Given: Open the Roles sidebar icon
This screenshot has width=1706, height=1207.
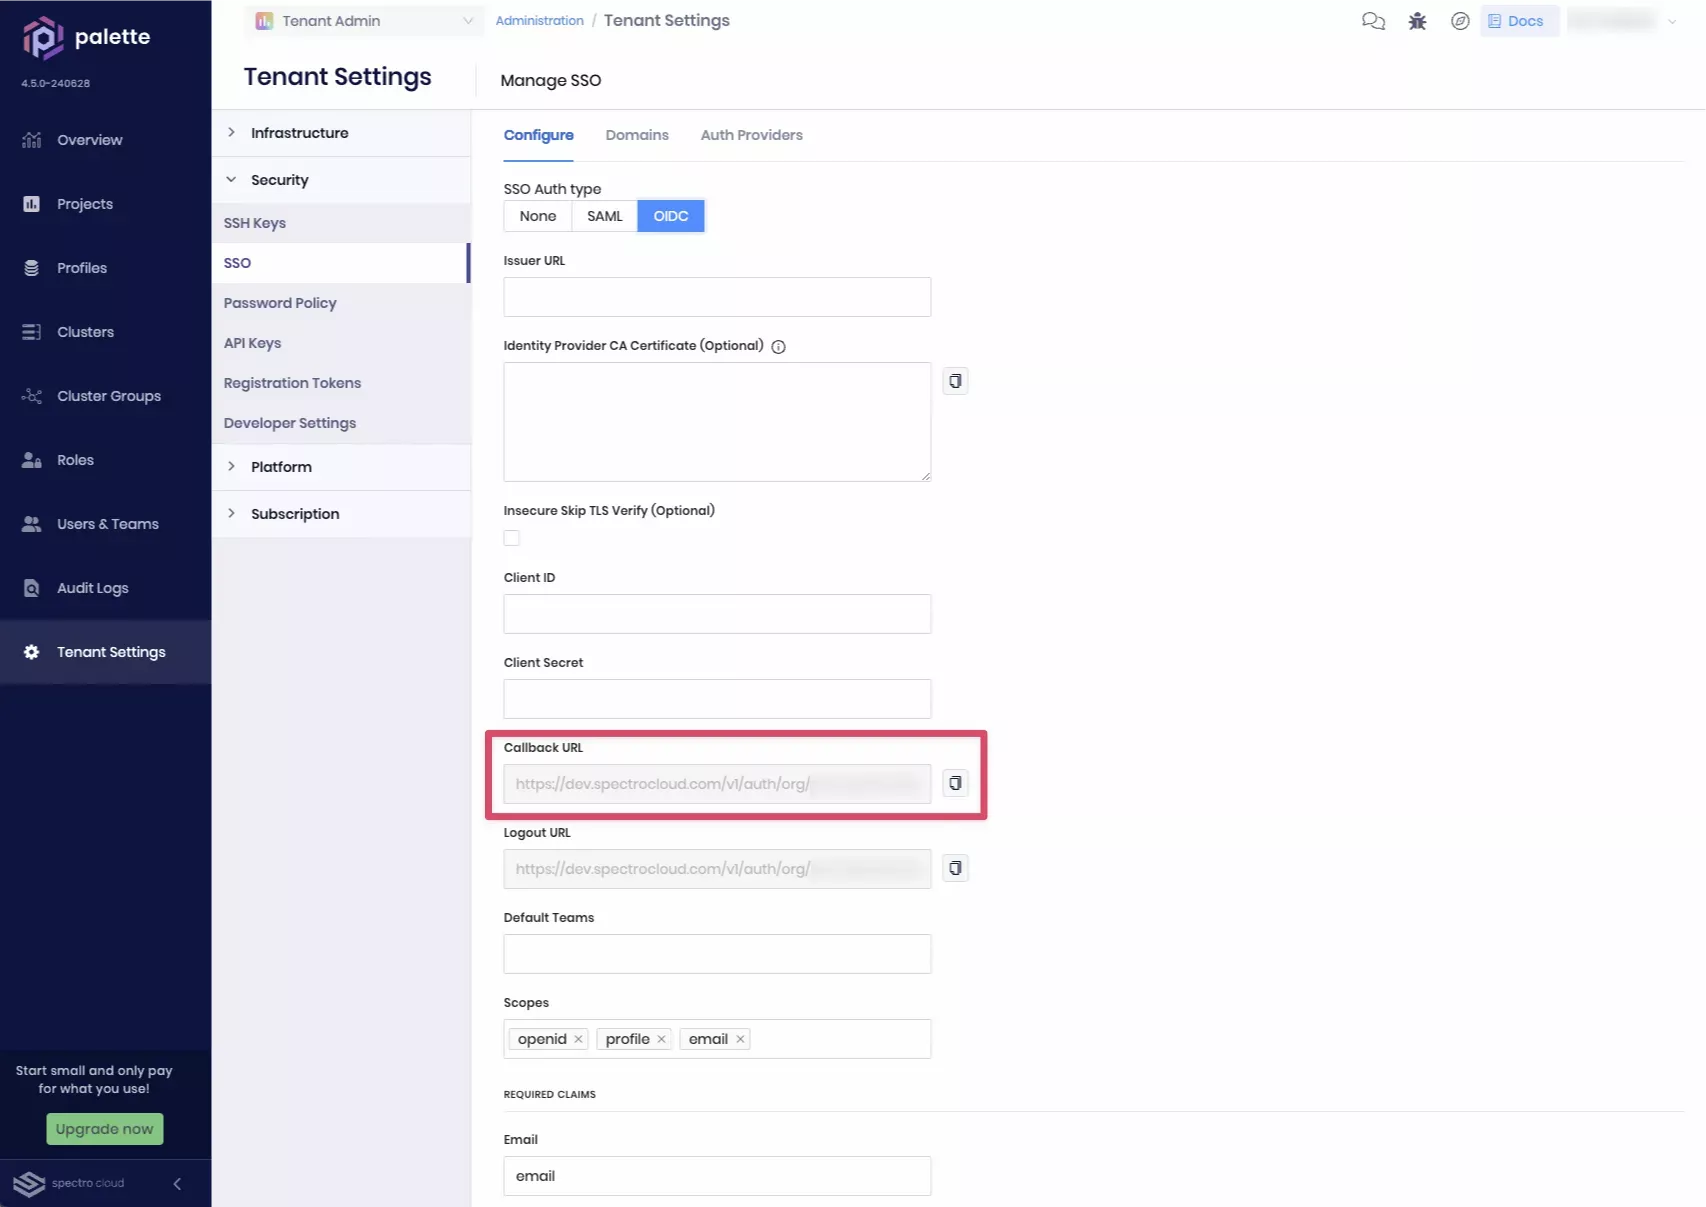Looking at the screenshot, I should point(32,460).
